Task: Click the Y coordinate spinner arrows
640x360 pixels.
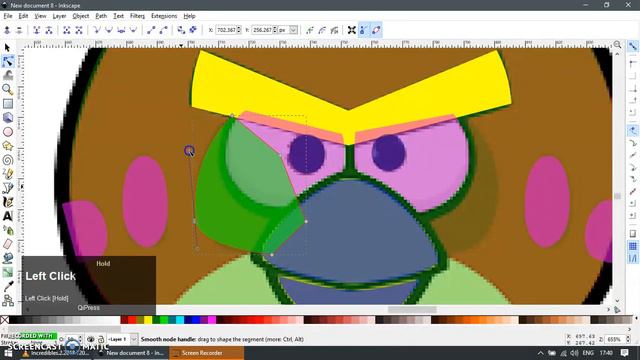Action: coord(275,30)
